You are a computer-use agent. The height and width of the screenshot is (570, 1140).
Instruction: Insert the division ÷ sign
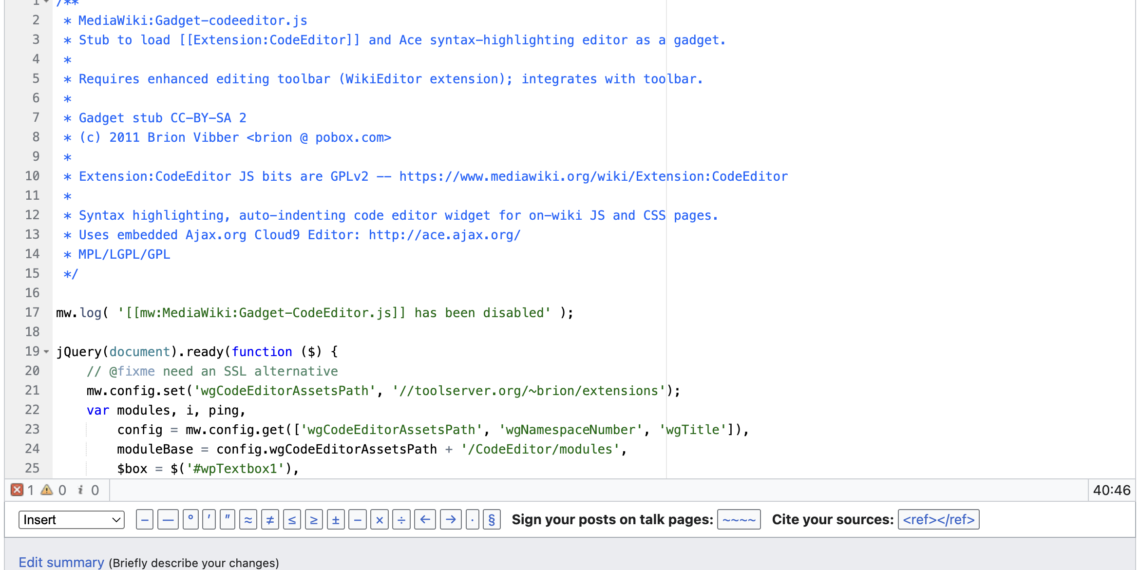coord(401,520)
